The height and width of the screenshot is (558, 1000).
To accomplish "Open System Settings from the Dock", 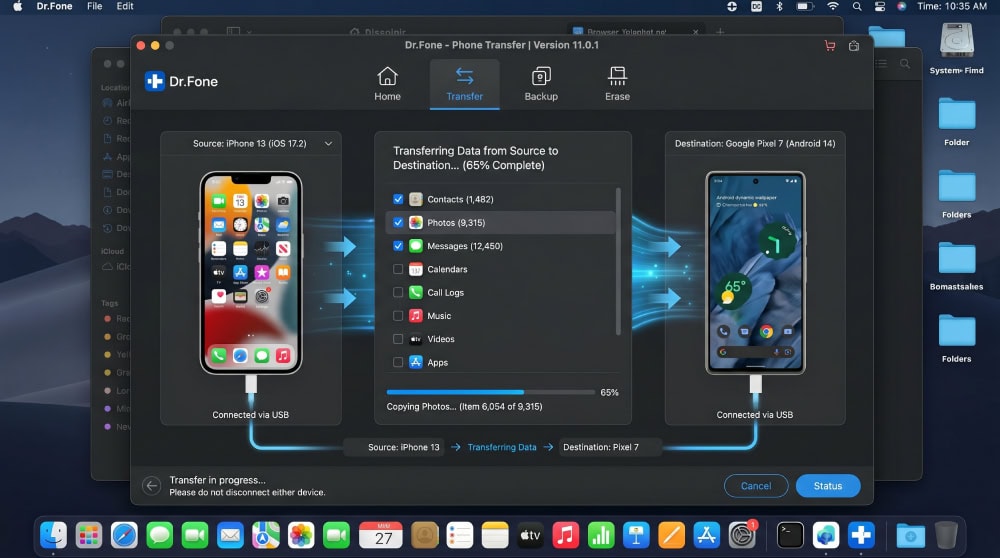I will click(742, 534).
